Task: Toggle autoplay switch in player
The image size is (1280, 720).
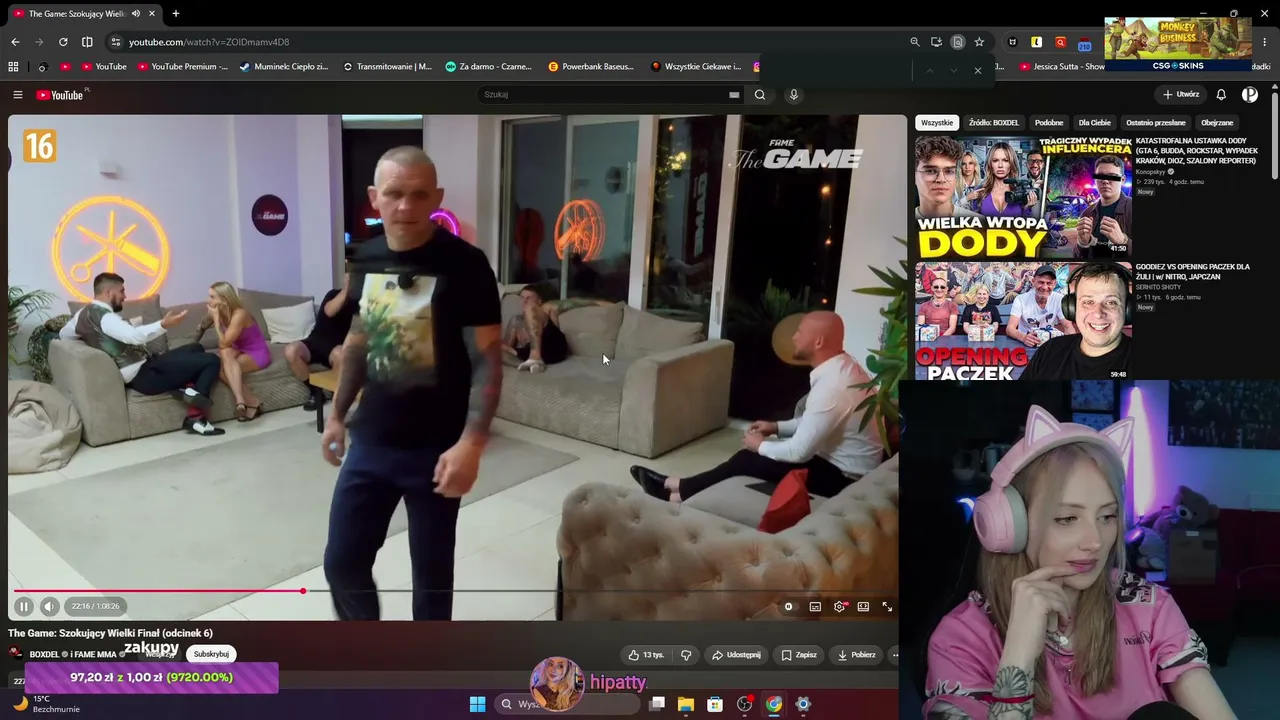Action: 789,606
